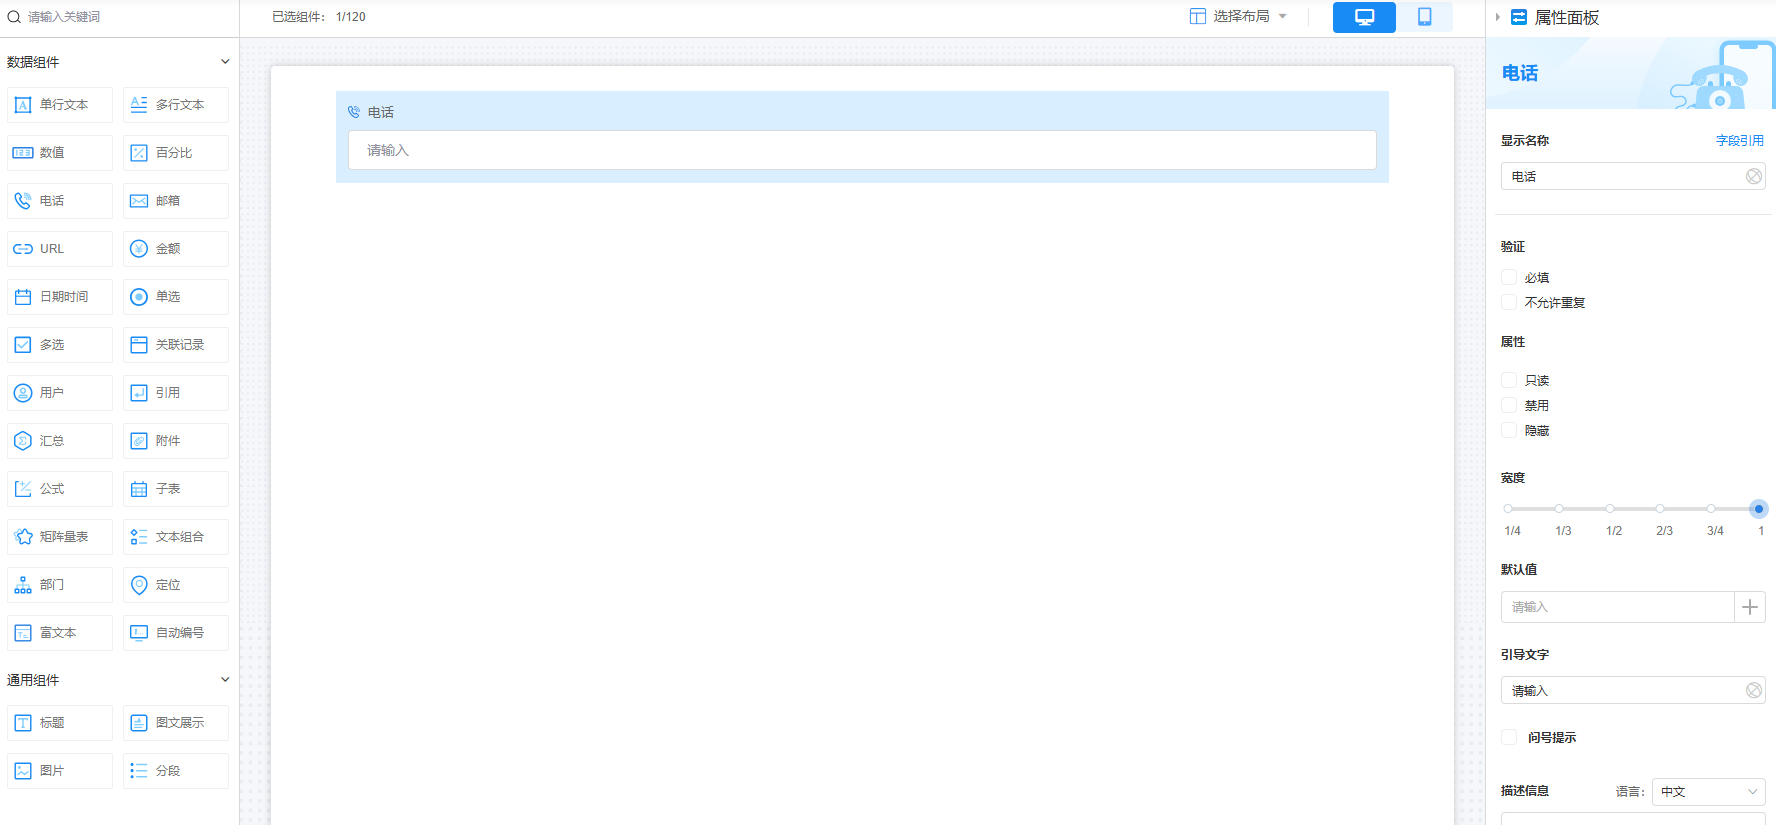Clear the 显示名称 field
Screen dimensions: 1776x825
pyautogui.click(x=1754, y=176)
